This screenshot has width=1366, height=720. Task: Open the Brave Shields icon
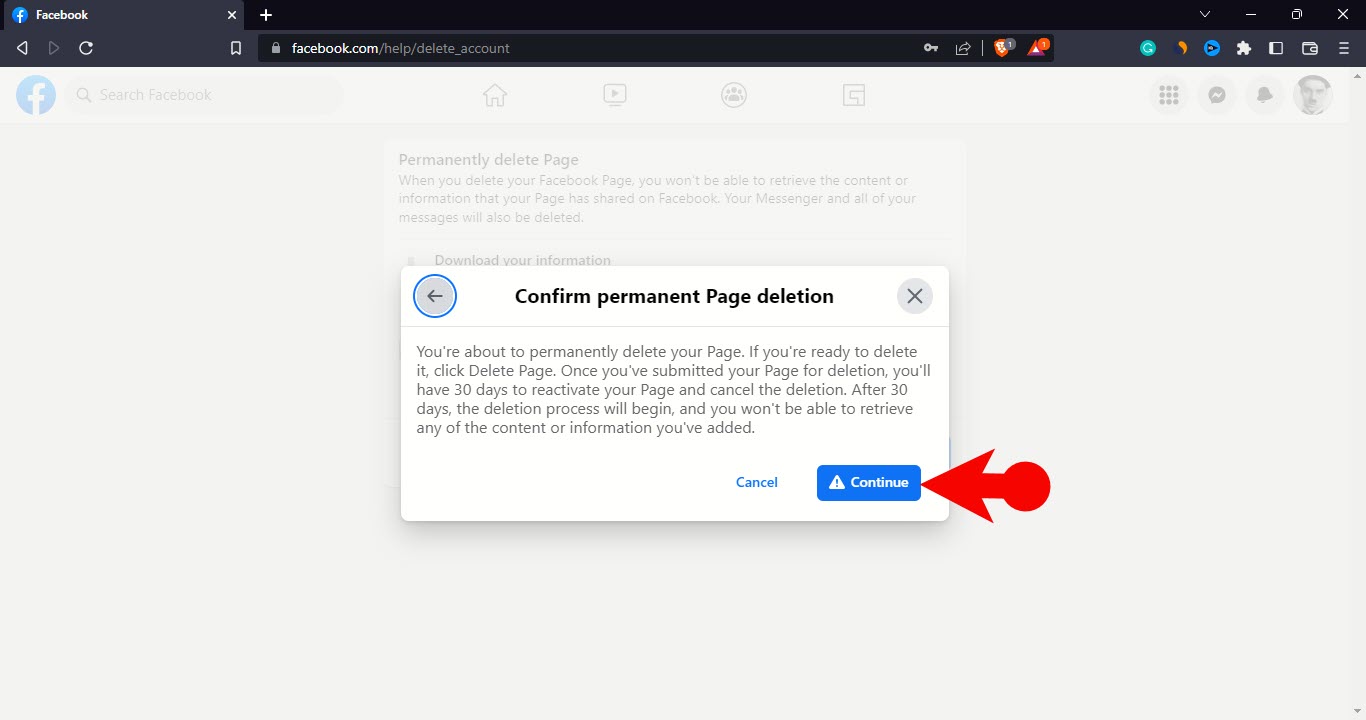pyautogui.click(x=1002, y=48)
